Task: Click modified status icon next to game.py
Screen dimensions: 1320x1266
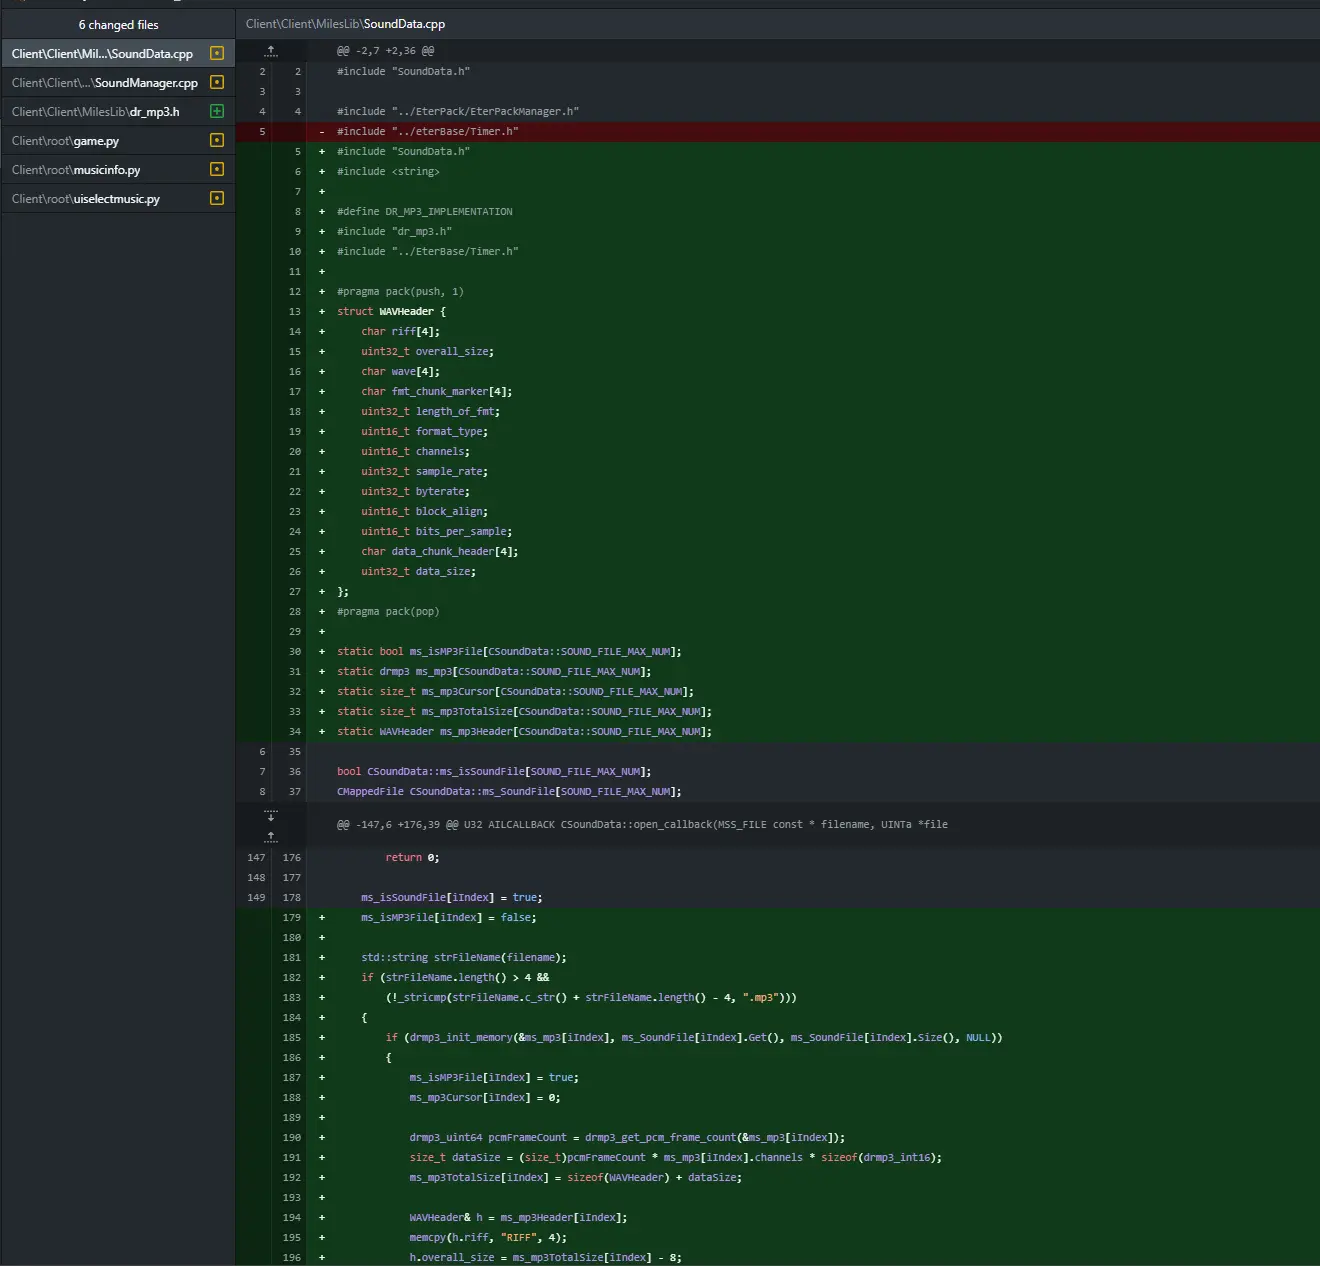Action: pos(217,140)
